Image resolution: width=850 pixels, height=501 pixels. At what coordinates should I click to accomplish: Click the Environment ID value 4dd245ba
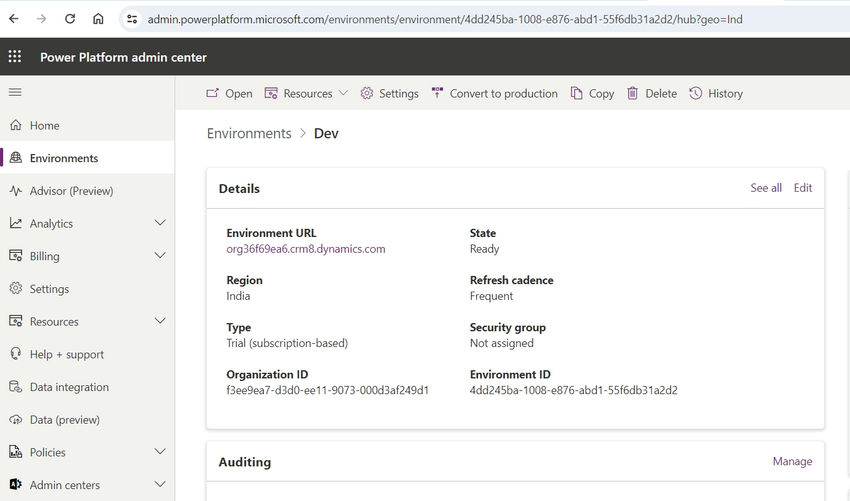(x=574, y=390)
